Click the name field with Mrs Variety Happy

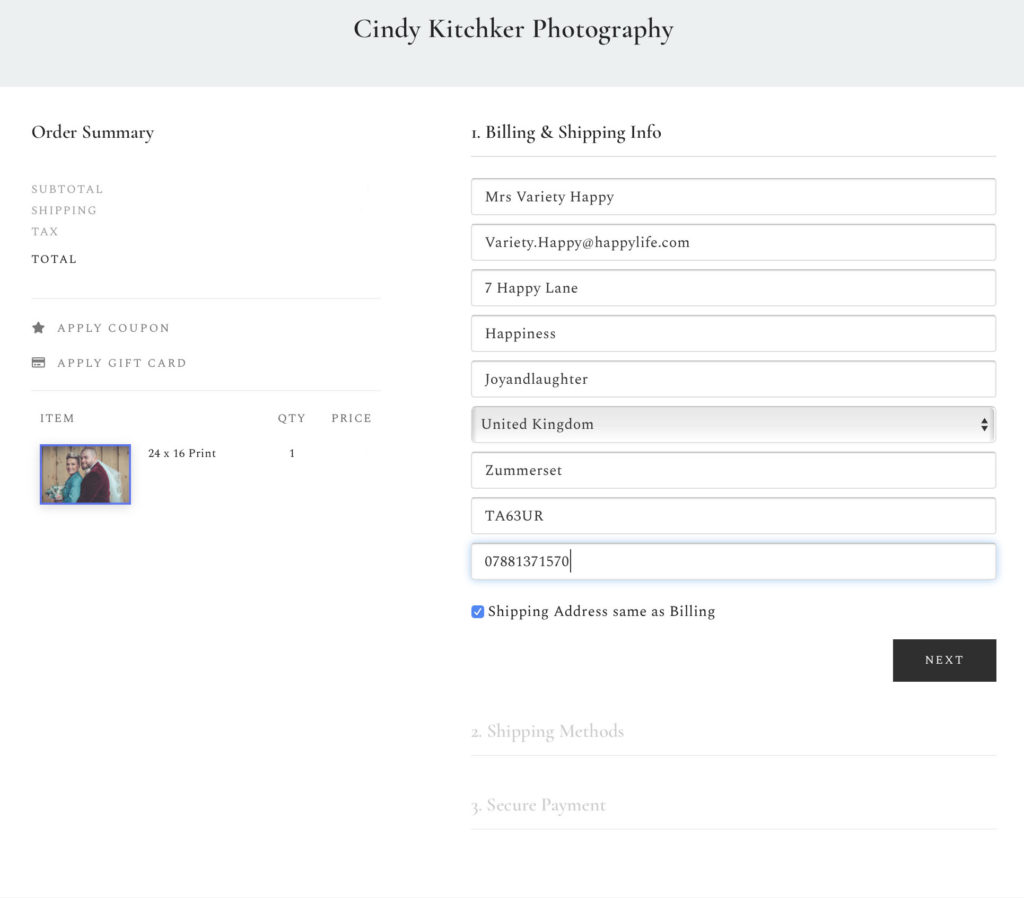click(x=733, y=197)
